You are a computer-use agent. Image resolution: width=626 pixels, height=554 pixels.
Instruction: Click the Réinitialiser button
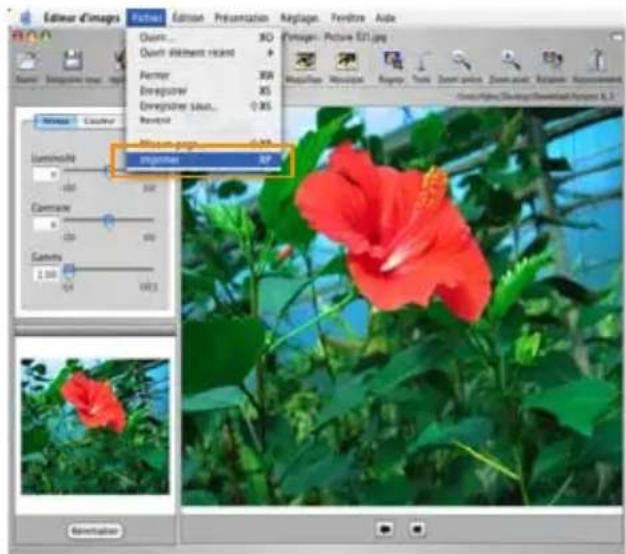tap(95, 531)
